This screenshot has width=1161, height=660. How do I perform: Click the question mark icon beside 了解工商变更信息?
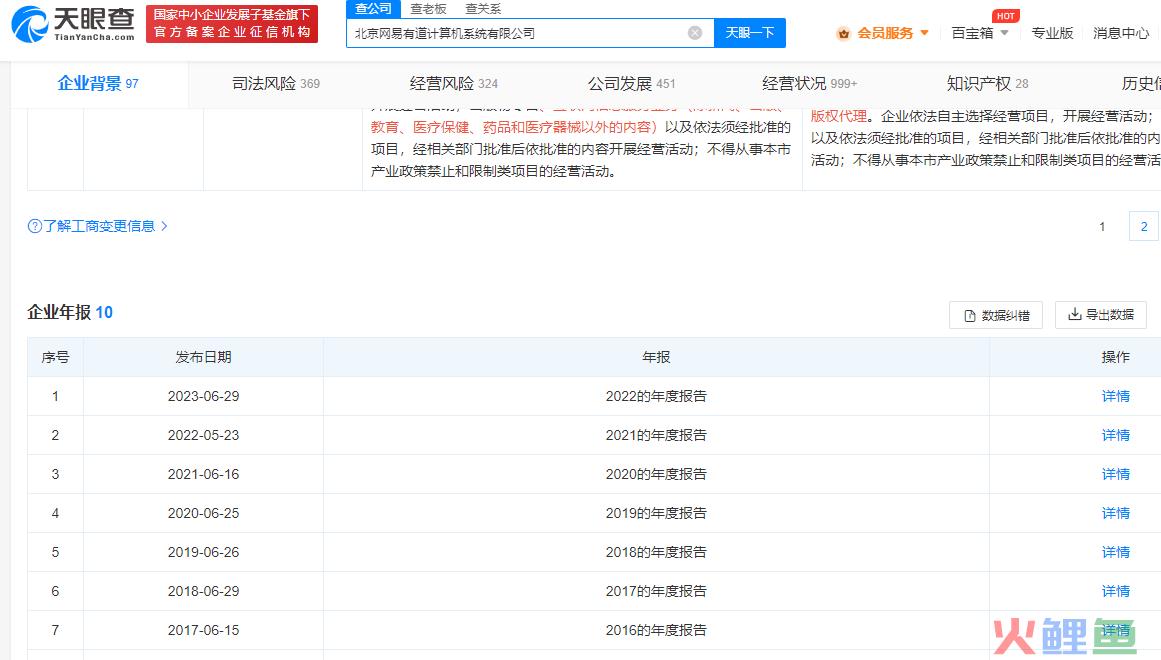pyautogui.click(x=34, y=226)
